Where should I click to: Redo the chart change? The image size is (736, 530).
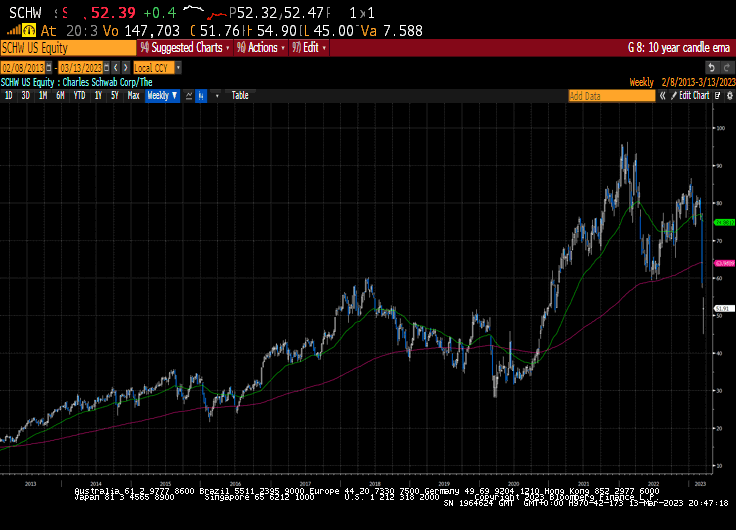pyautogui.click(x=727, y=68)
